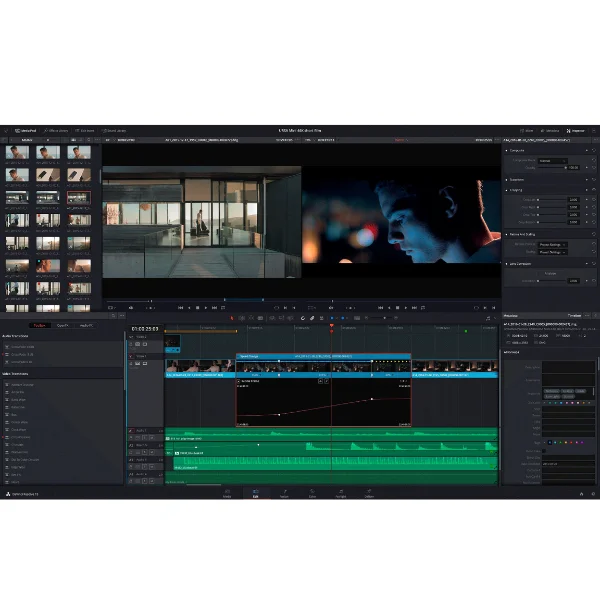Toggle the snapping magnet icon

pyautogui.click(x=302, y=318)
